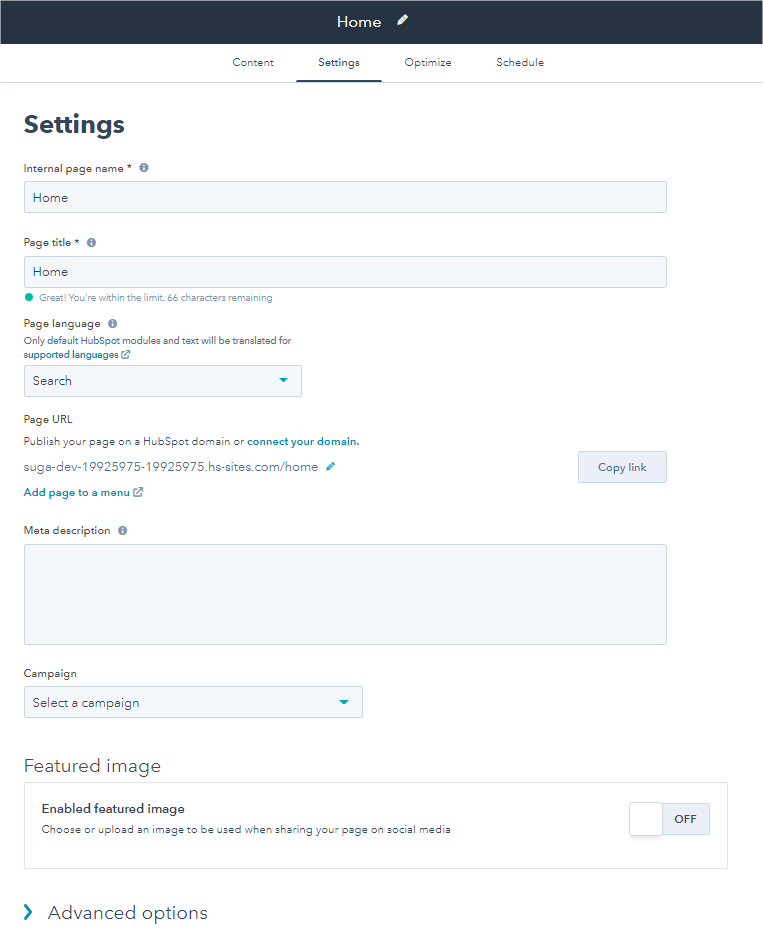Edit page URL with pencil icon

pos(331,466)
